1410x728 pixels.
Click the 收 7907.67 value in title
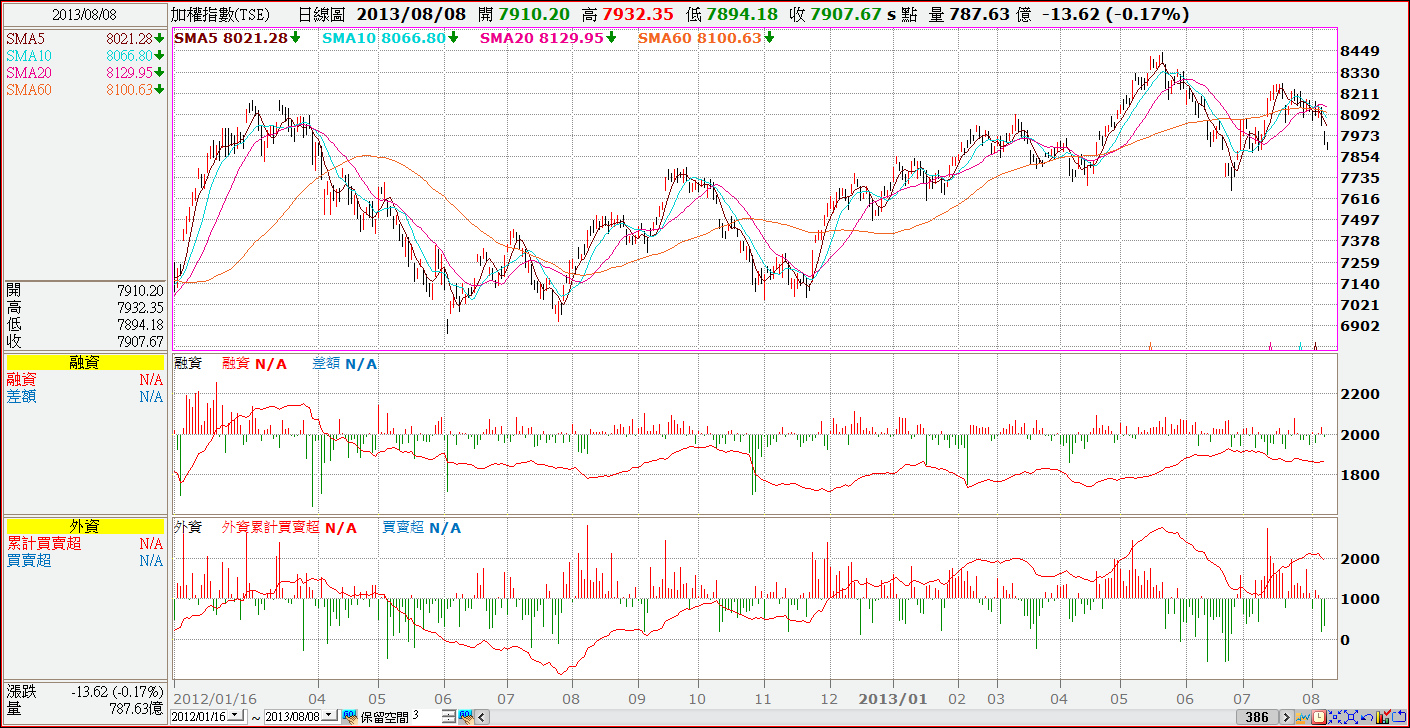(x=836, y=14)
